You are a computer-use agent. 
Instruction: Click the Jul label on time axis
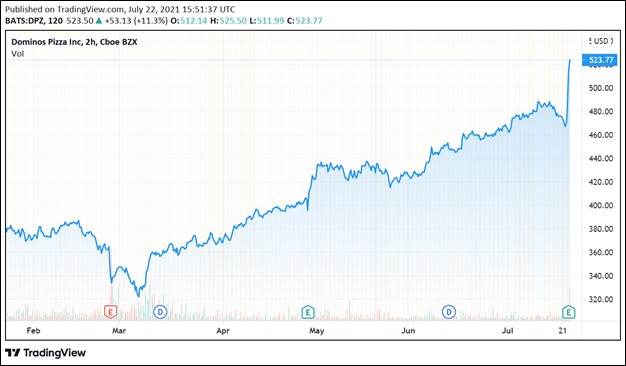(507, 331)
